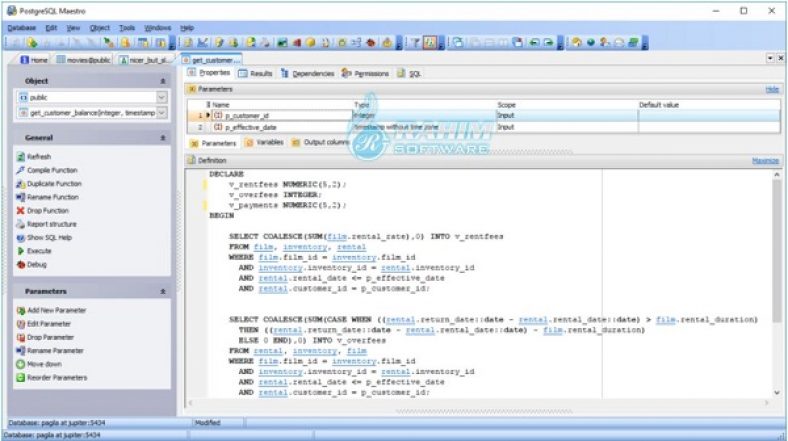Click the green Execute arrow icon

[21, 251]
